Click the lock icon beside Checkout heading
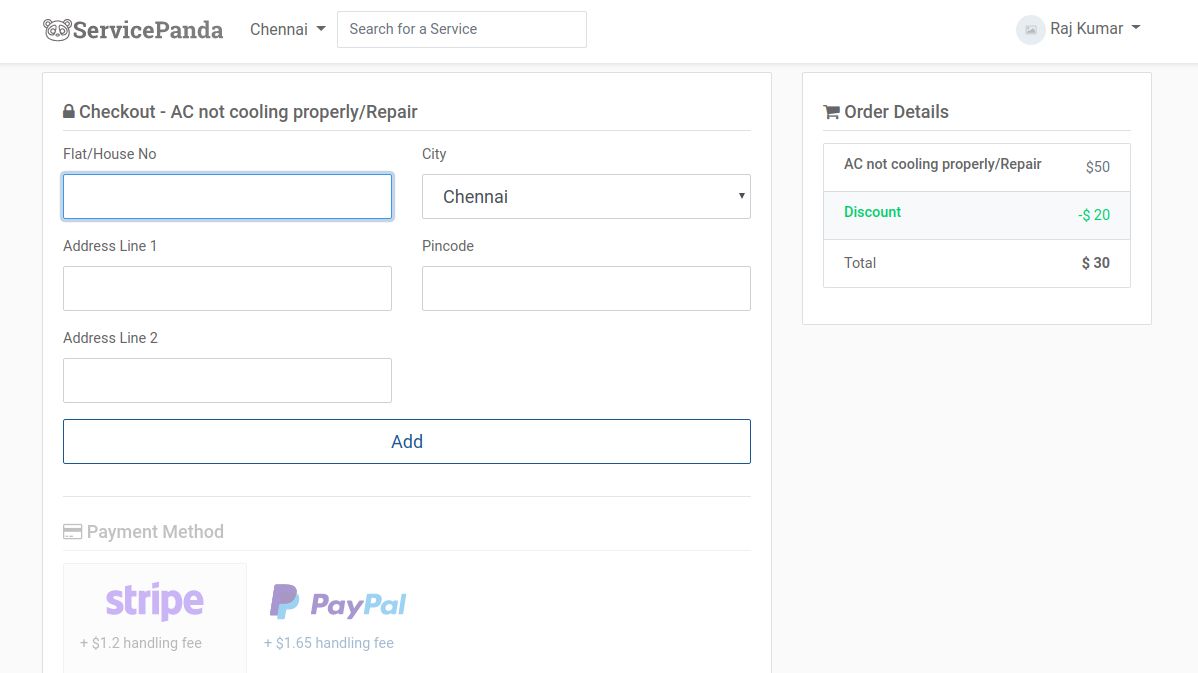Image resolution: width=1198 pixels, height=673 pixels. (x=69, y=112)
